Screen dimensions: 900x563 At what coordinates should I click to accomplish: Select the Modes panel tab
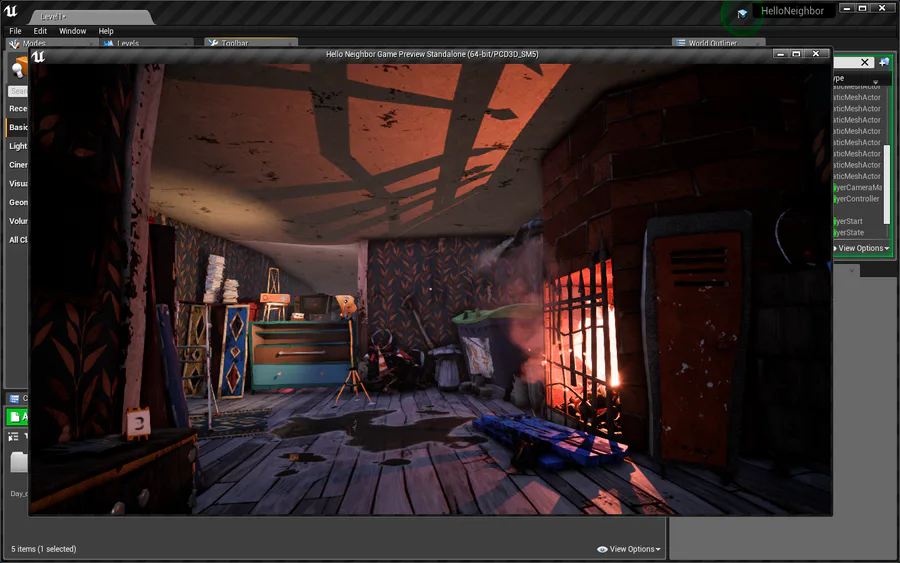tap(53, 43)
